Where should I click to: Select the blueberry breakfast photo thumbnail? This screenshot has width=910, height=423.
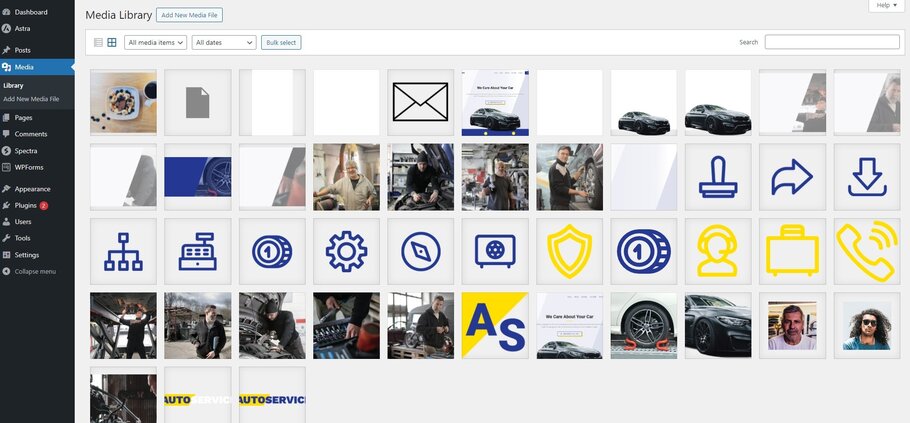(x=123, y=102)
